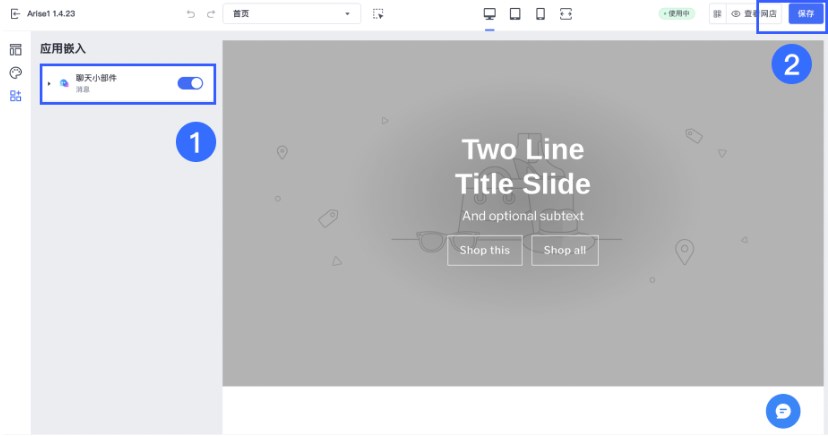This screenshot has width=828, height=437.
Task: Redo the last change
Action: [211, 14]
